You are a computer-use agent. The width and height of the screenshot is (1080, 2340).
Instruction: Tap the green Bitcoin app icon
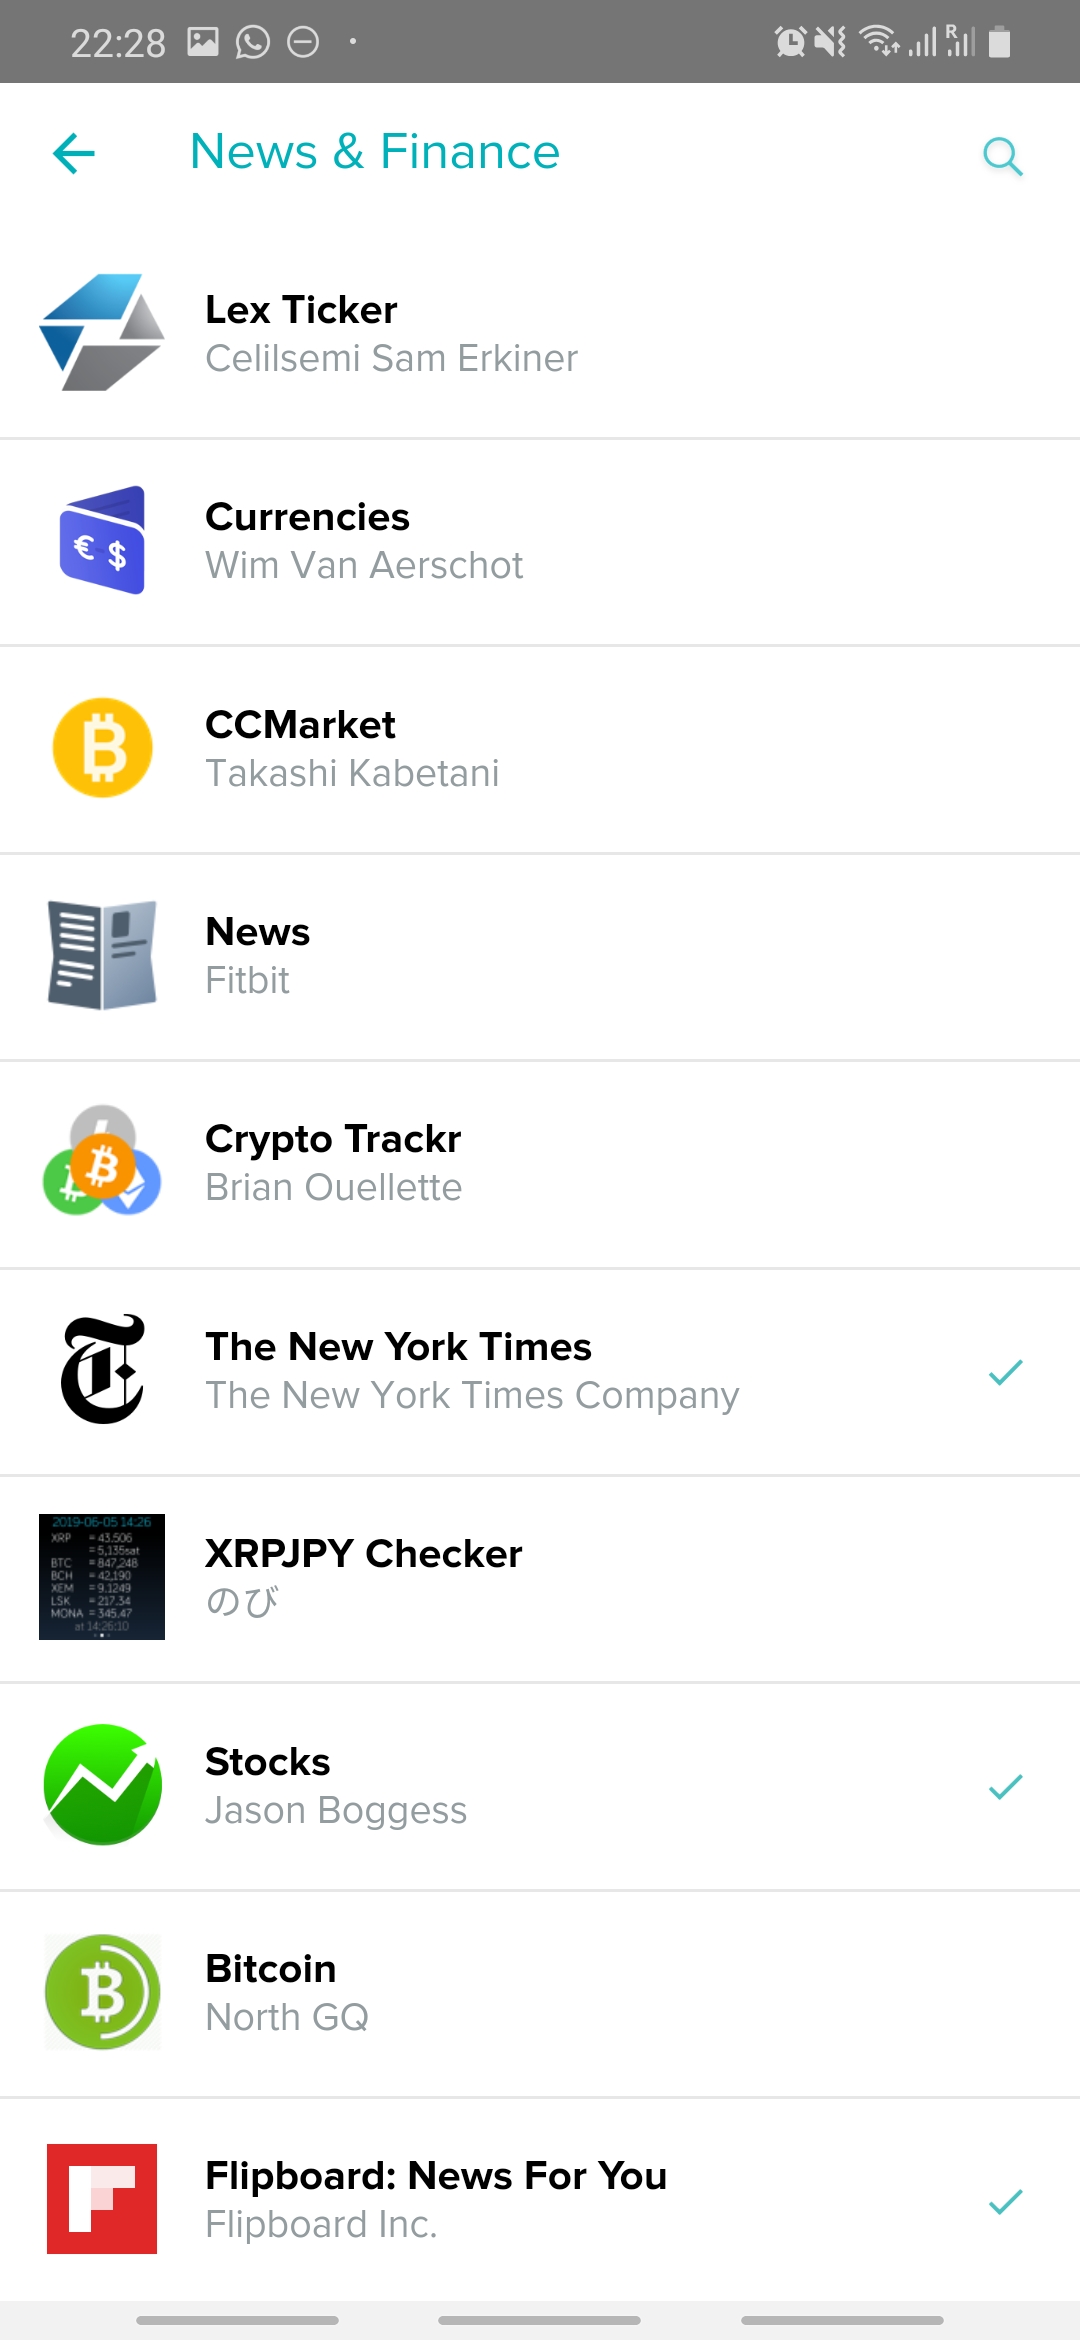coord(102,1992)
